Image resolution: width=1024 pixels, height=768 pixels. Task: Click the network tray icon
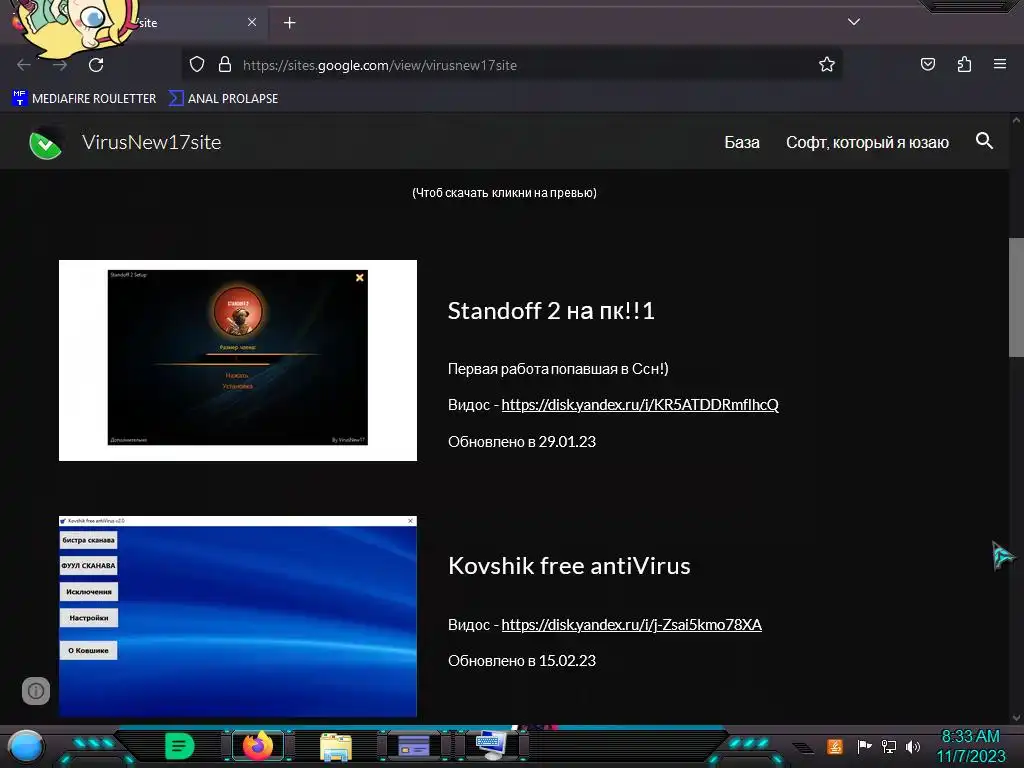(x=889, y=746)
